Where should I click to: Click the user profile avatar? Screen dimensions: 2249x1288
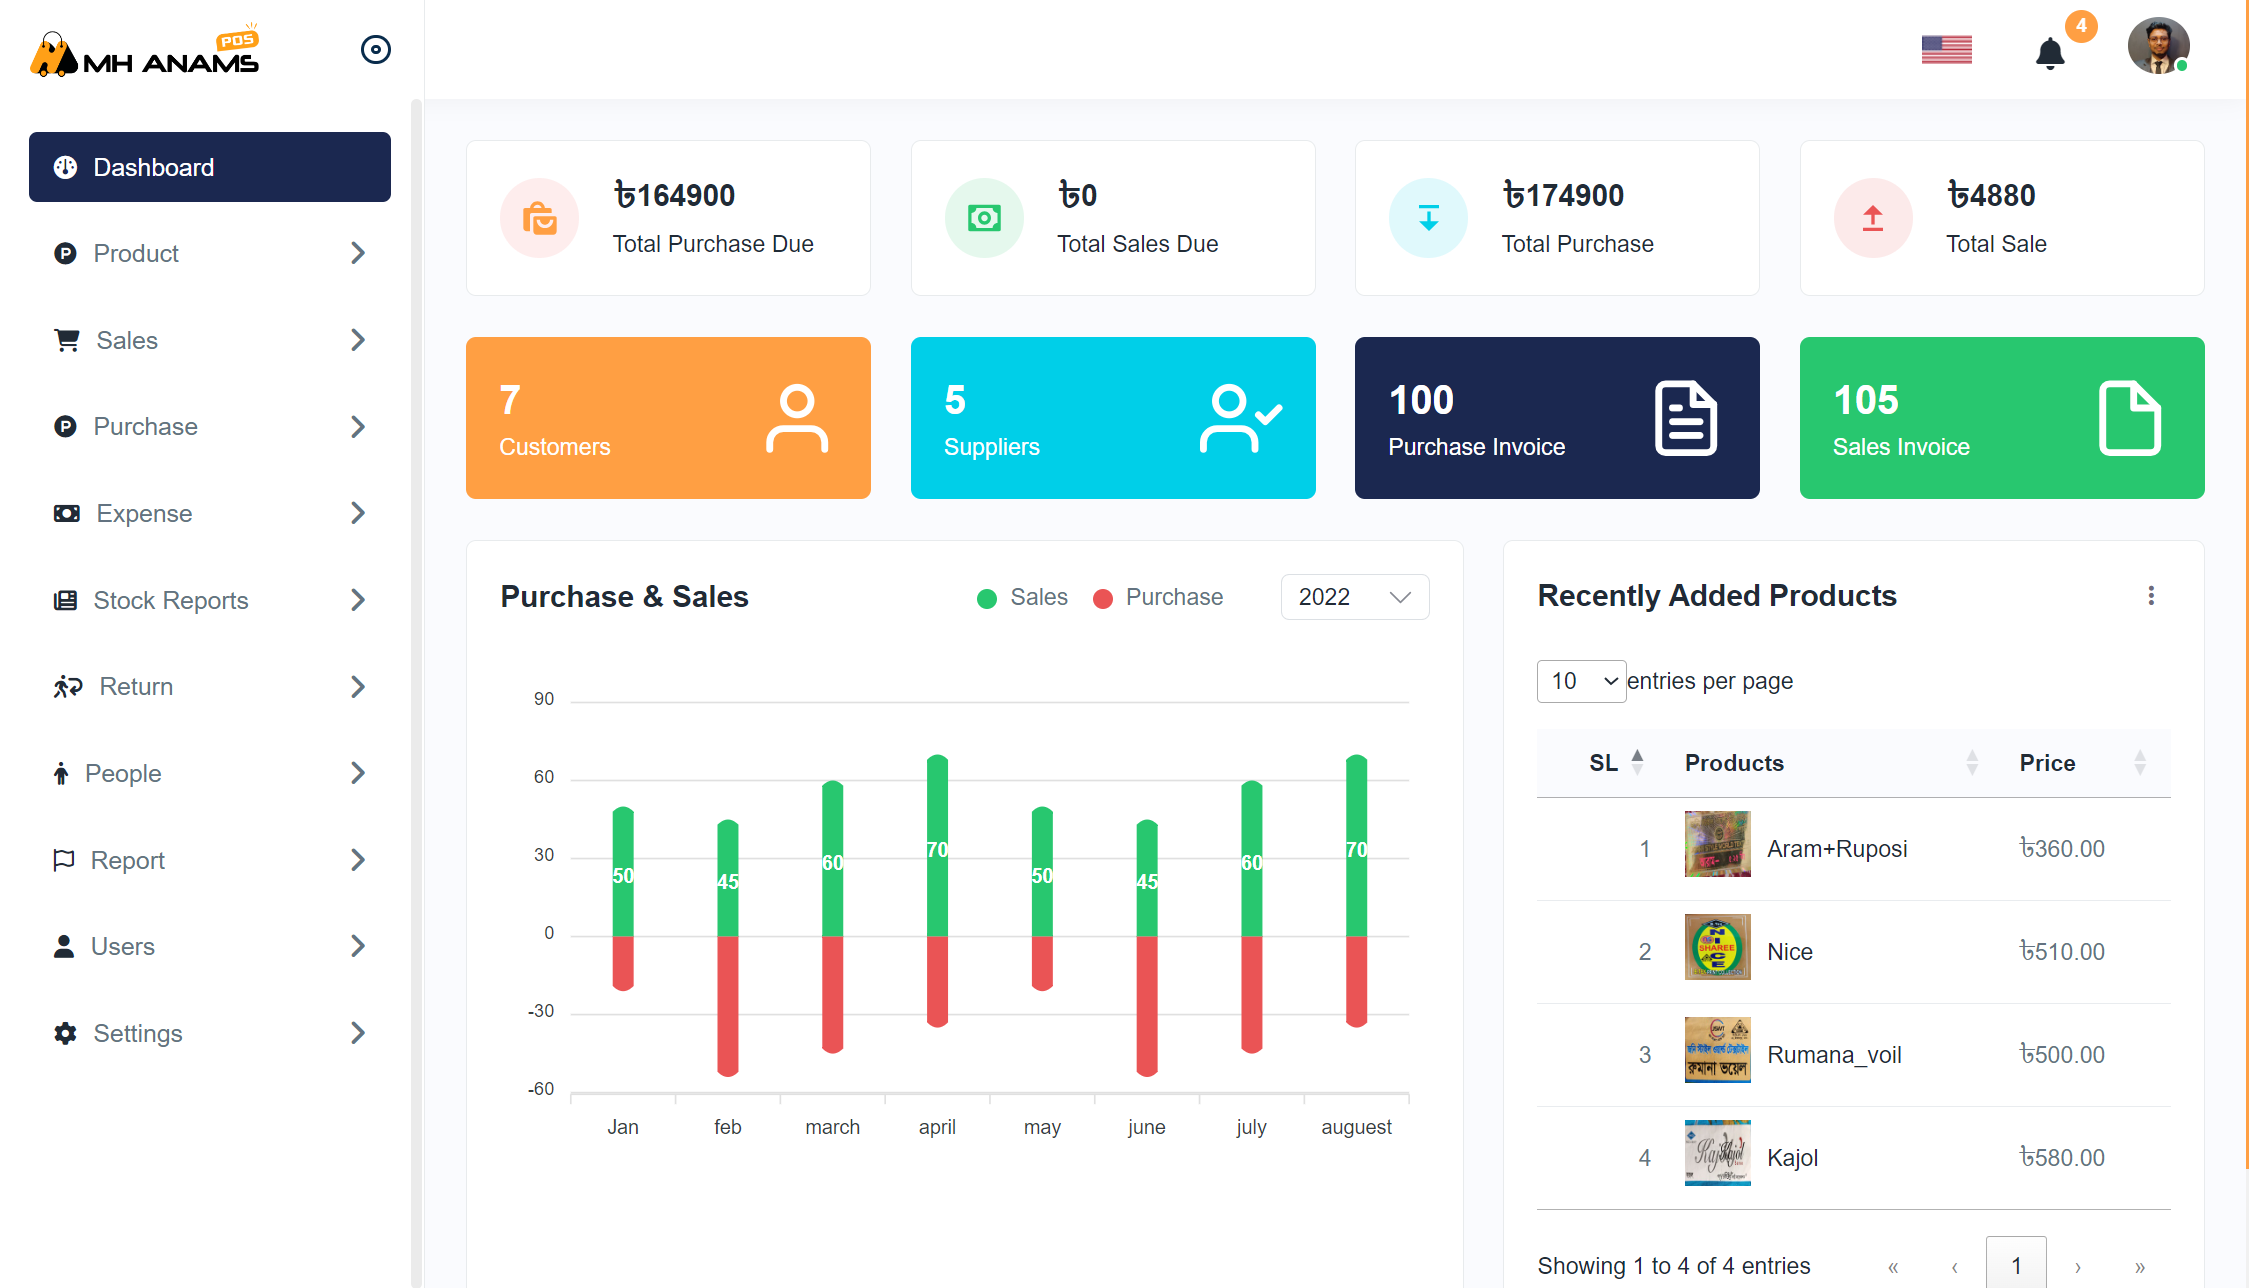(x=2158, y=46)
